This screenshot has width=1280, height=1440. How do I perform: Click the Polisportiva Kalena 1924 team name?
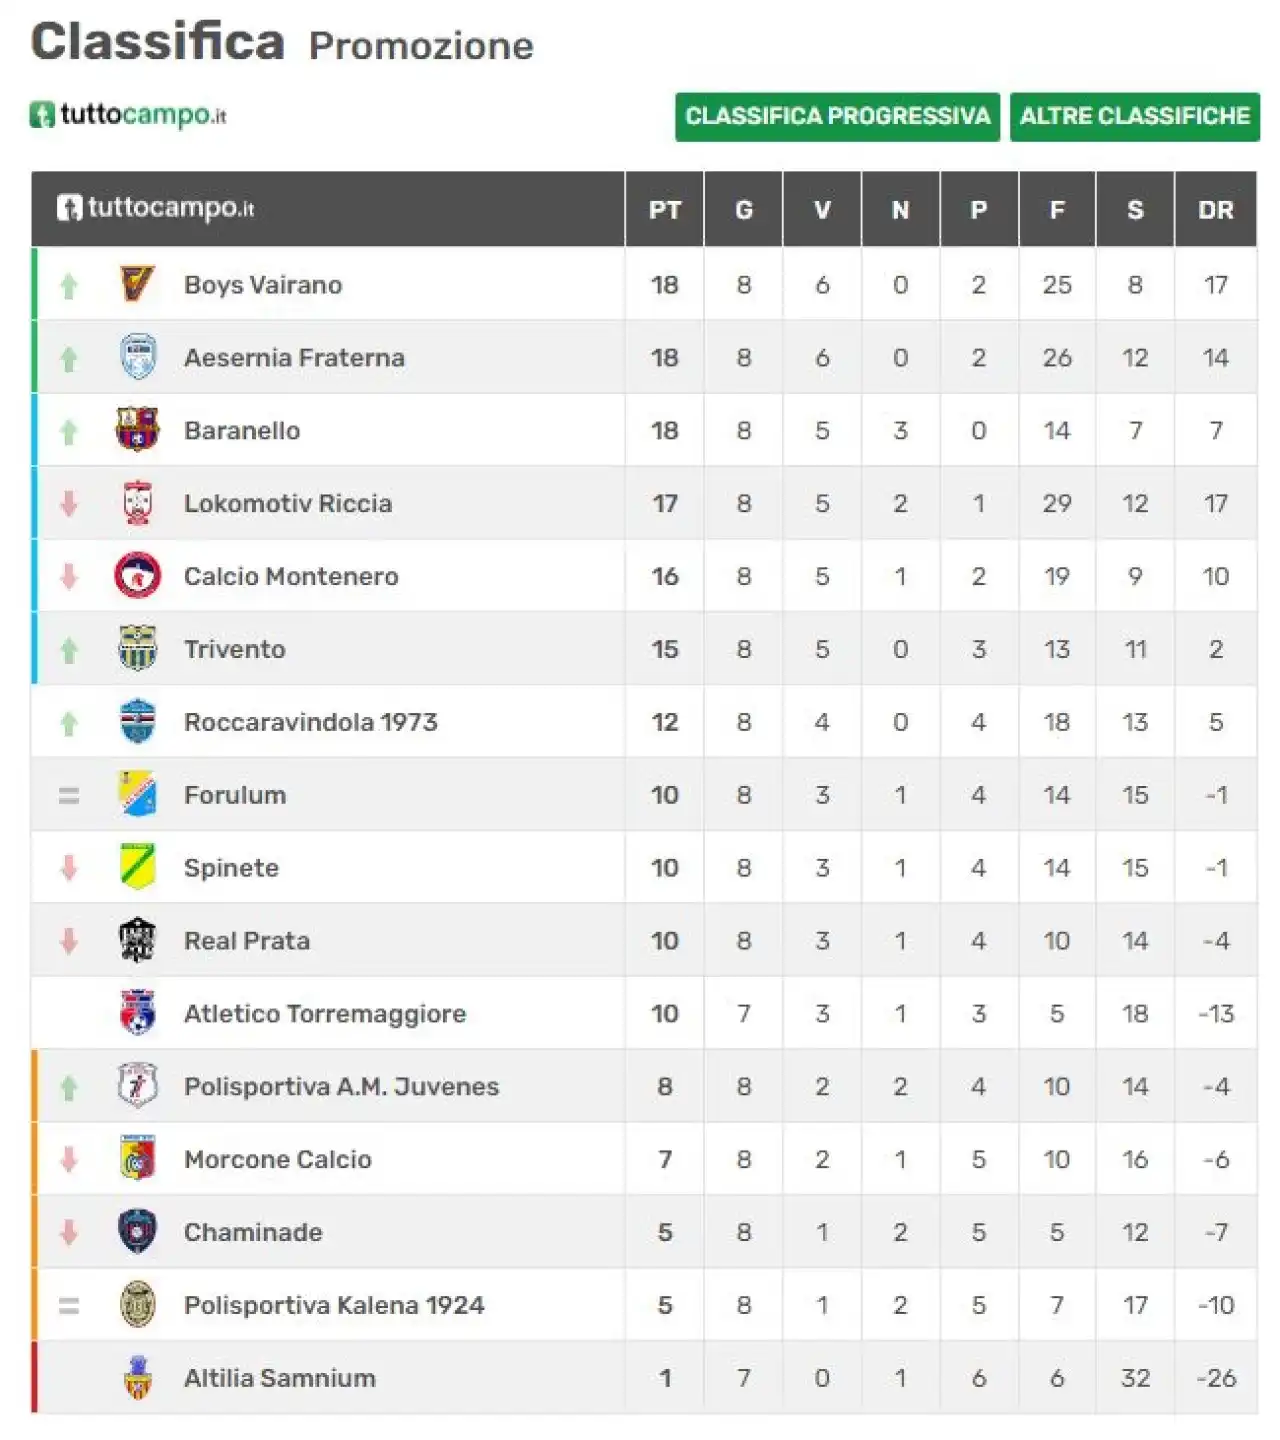pyautogui.click(x=333, y=1305)
